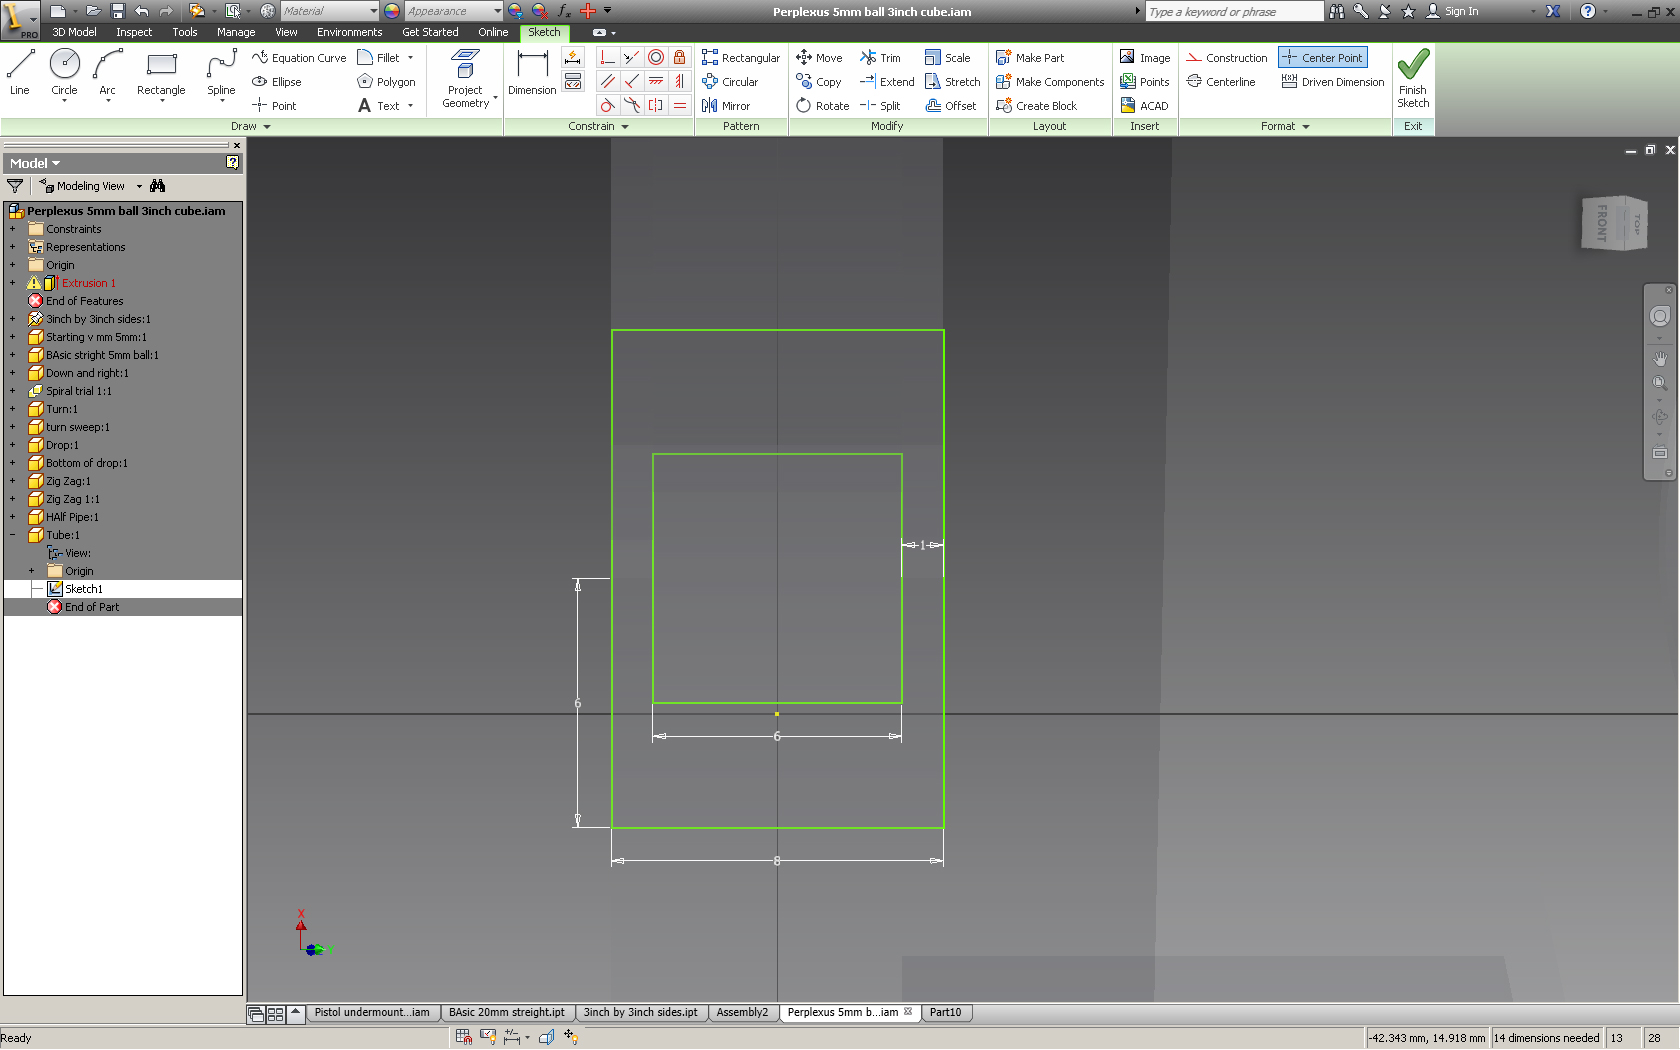Select the Spline sketch tool
Image resolution: width=1680 pixels, height=1050 pixels.
tap(221, 73)
